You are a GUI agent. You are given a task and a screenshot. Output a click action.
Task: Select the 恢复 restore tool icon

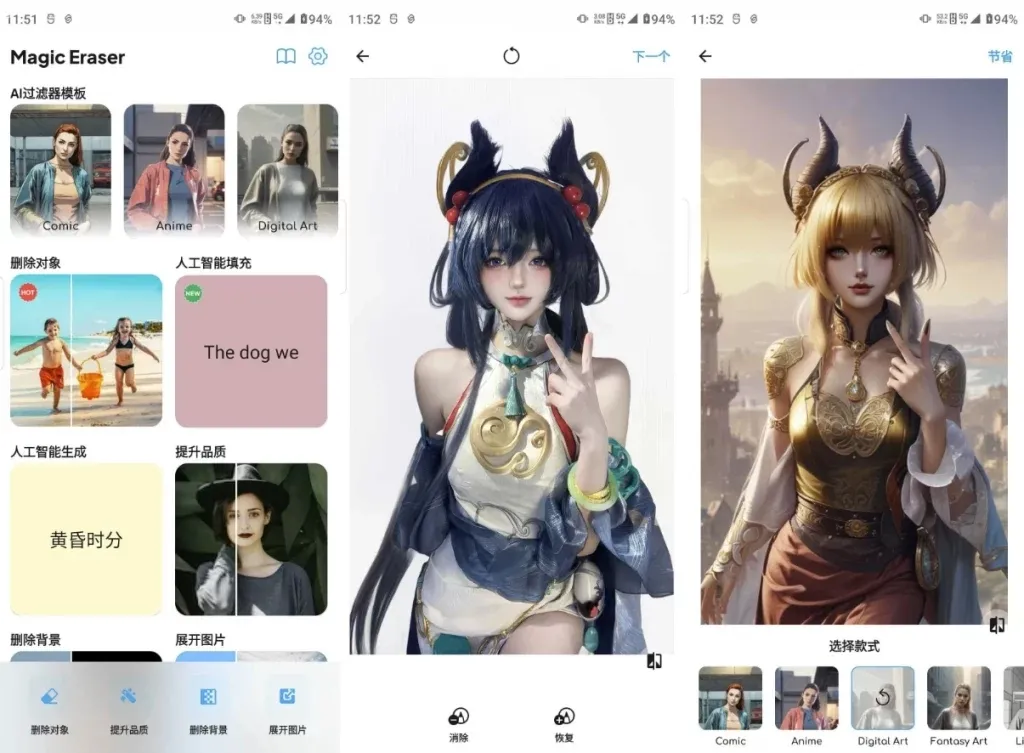tap(564, 716)
